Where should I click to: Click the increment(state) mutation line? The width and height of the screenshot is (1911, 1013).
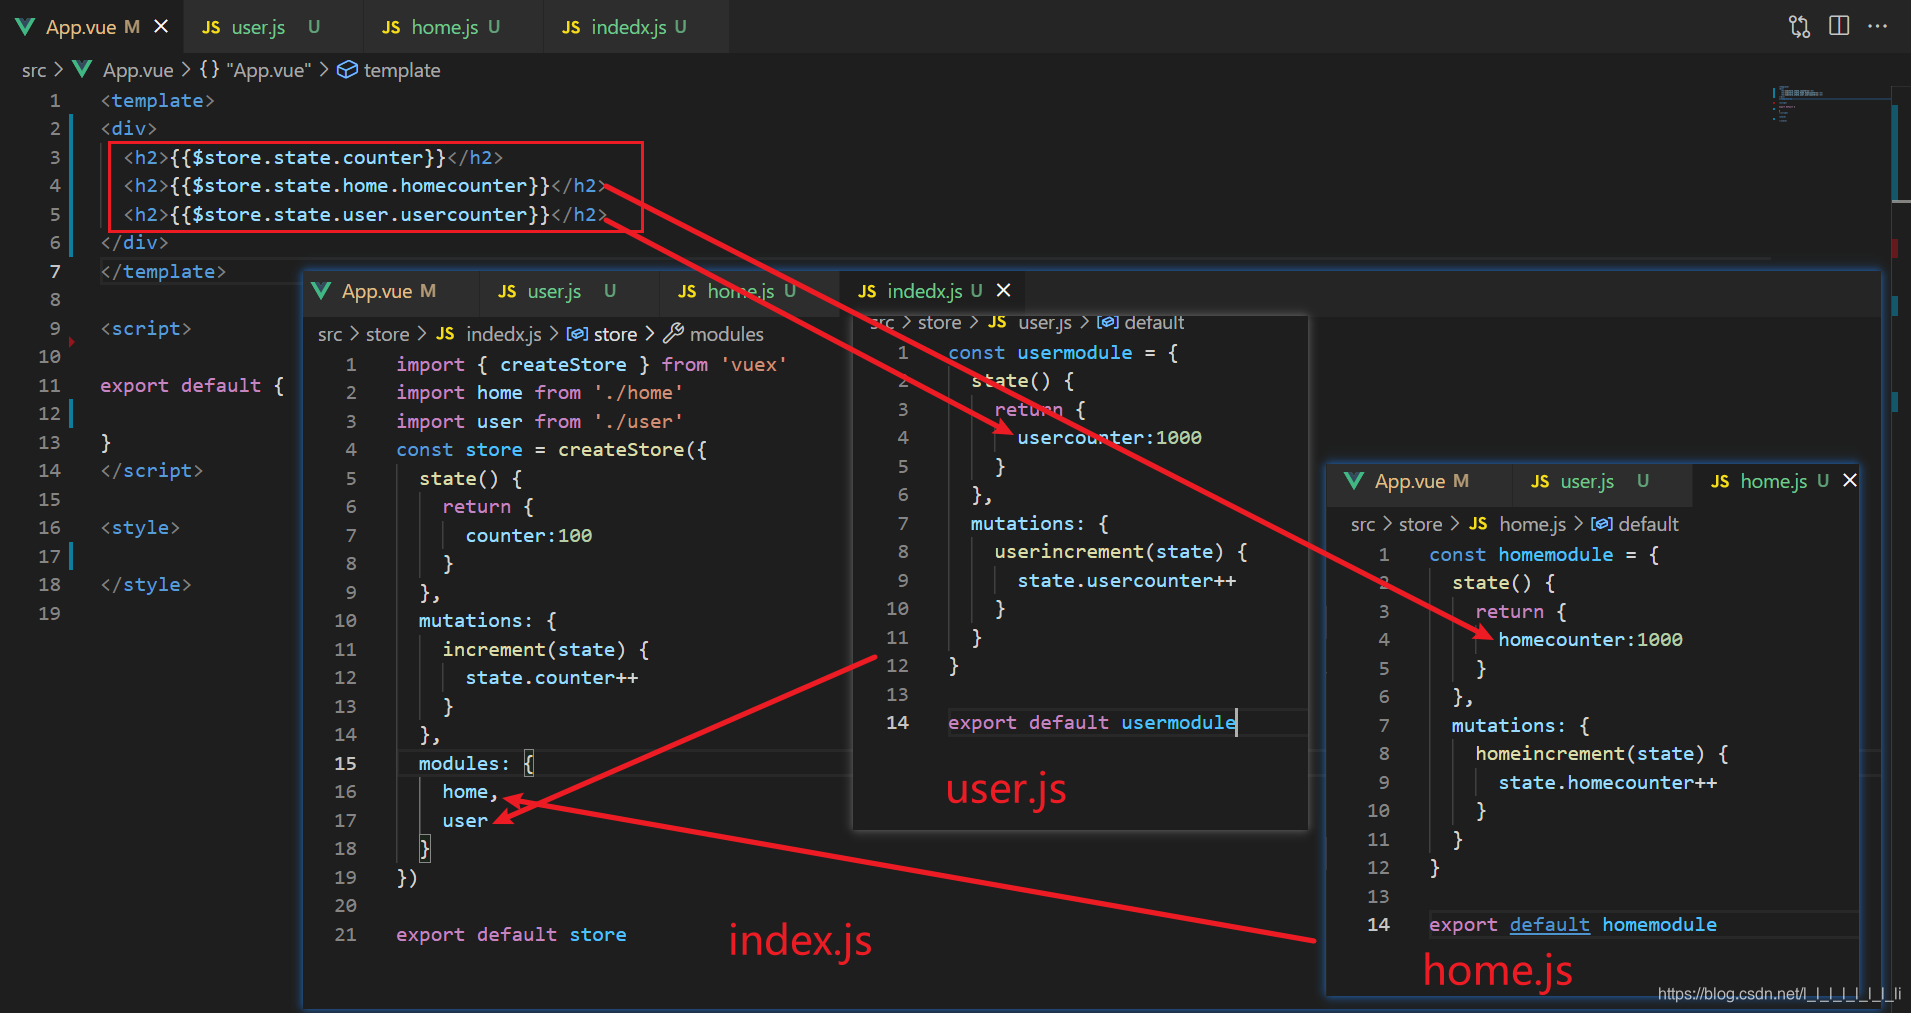545,650
